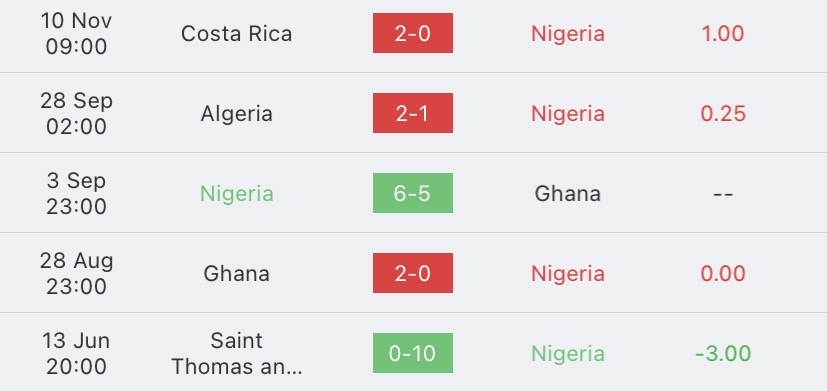Select the green 6-5 score badge
Image resolution: width=827 pixels, height=391 pixels.
tap(412, 193)
